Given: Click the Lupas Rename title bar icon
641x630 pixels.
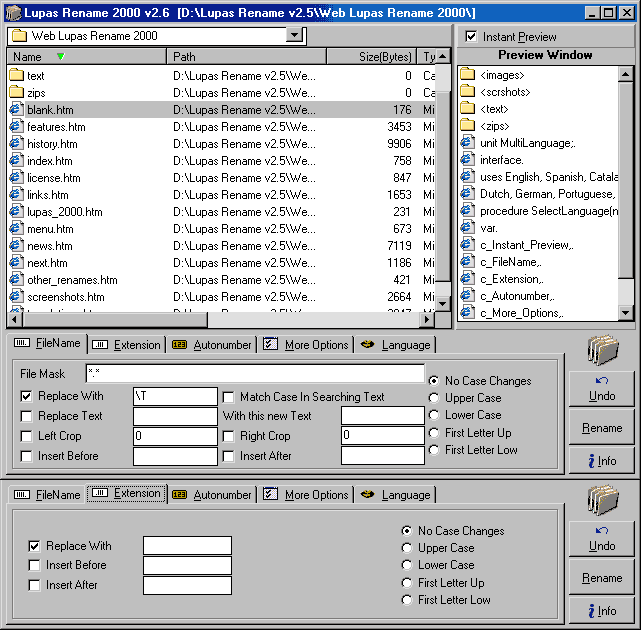Looking at the screenshot, I should coord(13,12).
